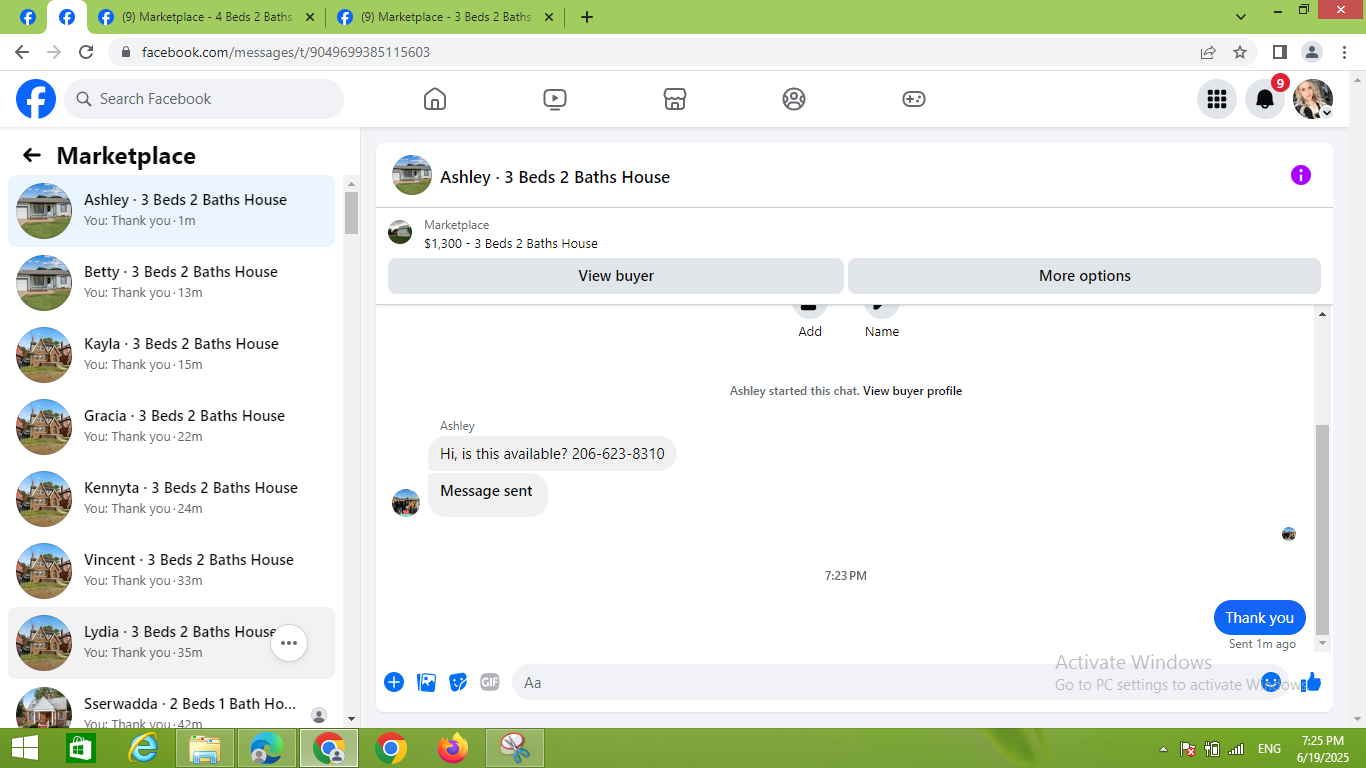Open File Explorer from the taskbar
Image resolution: width=1366 pixels, height=768 pixels.
coord(205,748)
